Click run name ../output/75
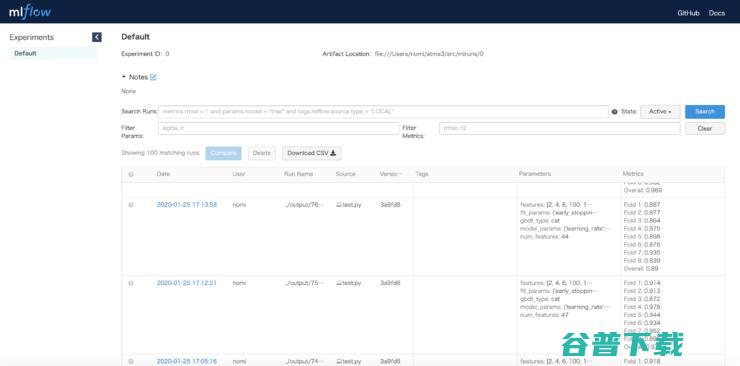 304,283
